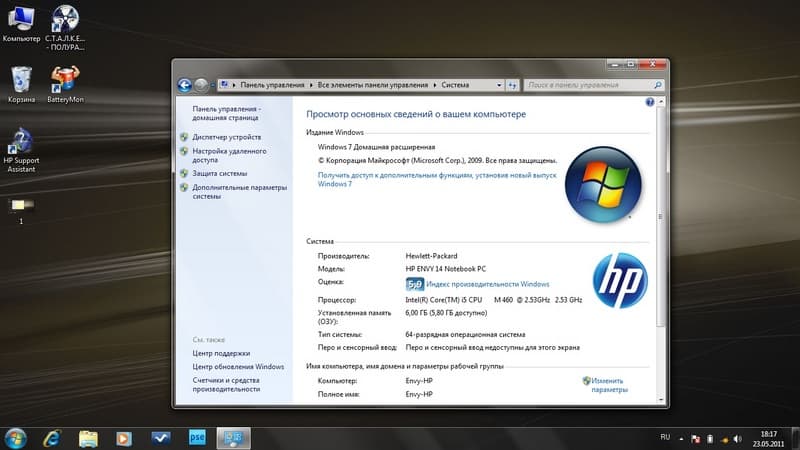
Task: Open Центр обновления Windows link
Action: coord(238,367)
